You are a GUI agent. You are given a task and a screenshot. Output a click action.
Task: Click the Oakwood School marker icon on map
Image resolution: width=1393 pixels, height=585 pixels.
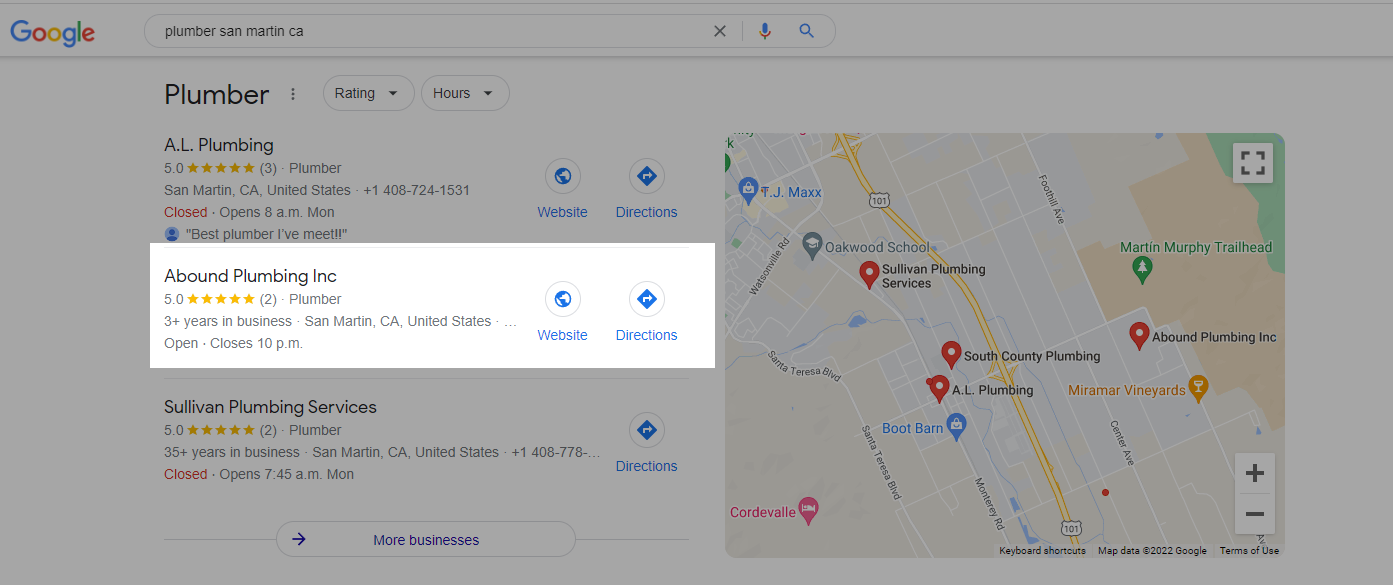(814, 246)
